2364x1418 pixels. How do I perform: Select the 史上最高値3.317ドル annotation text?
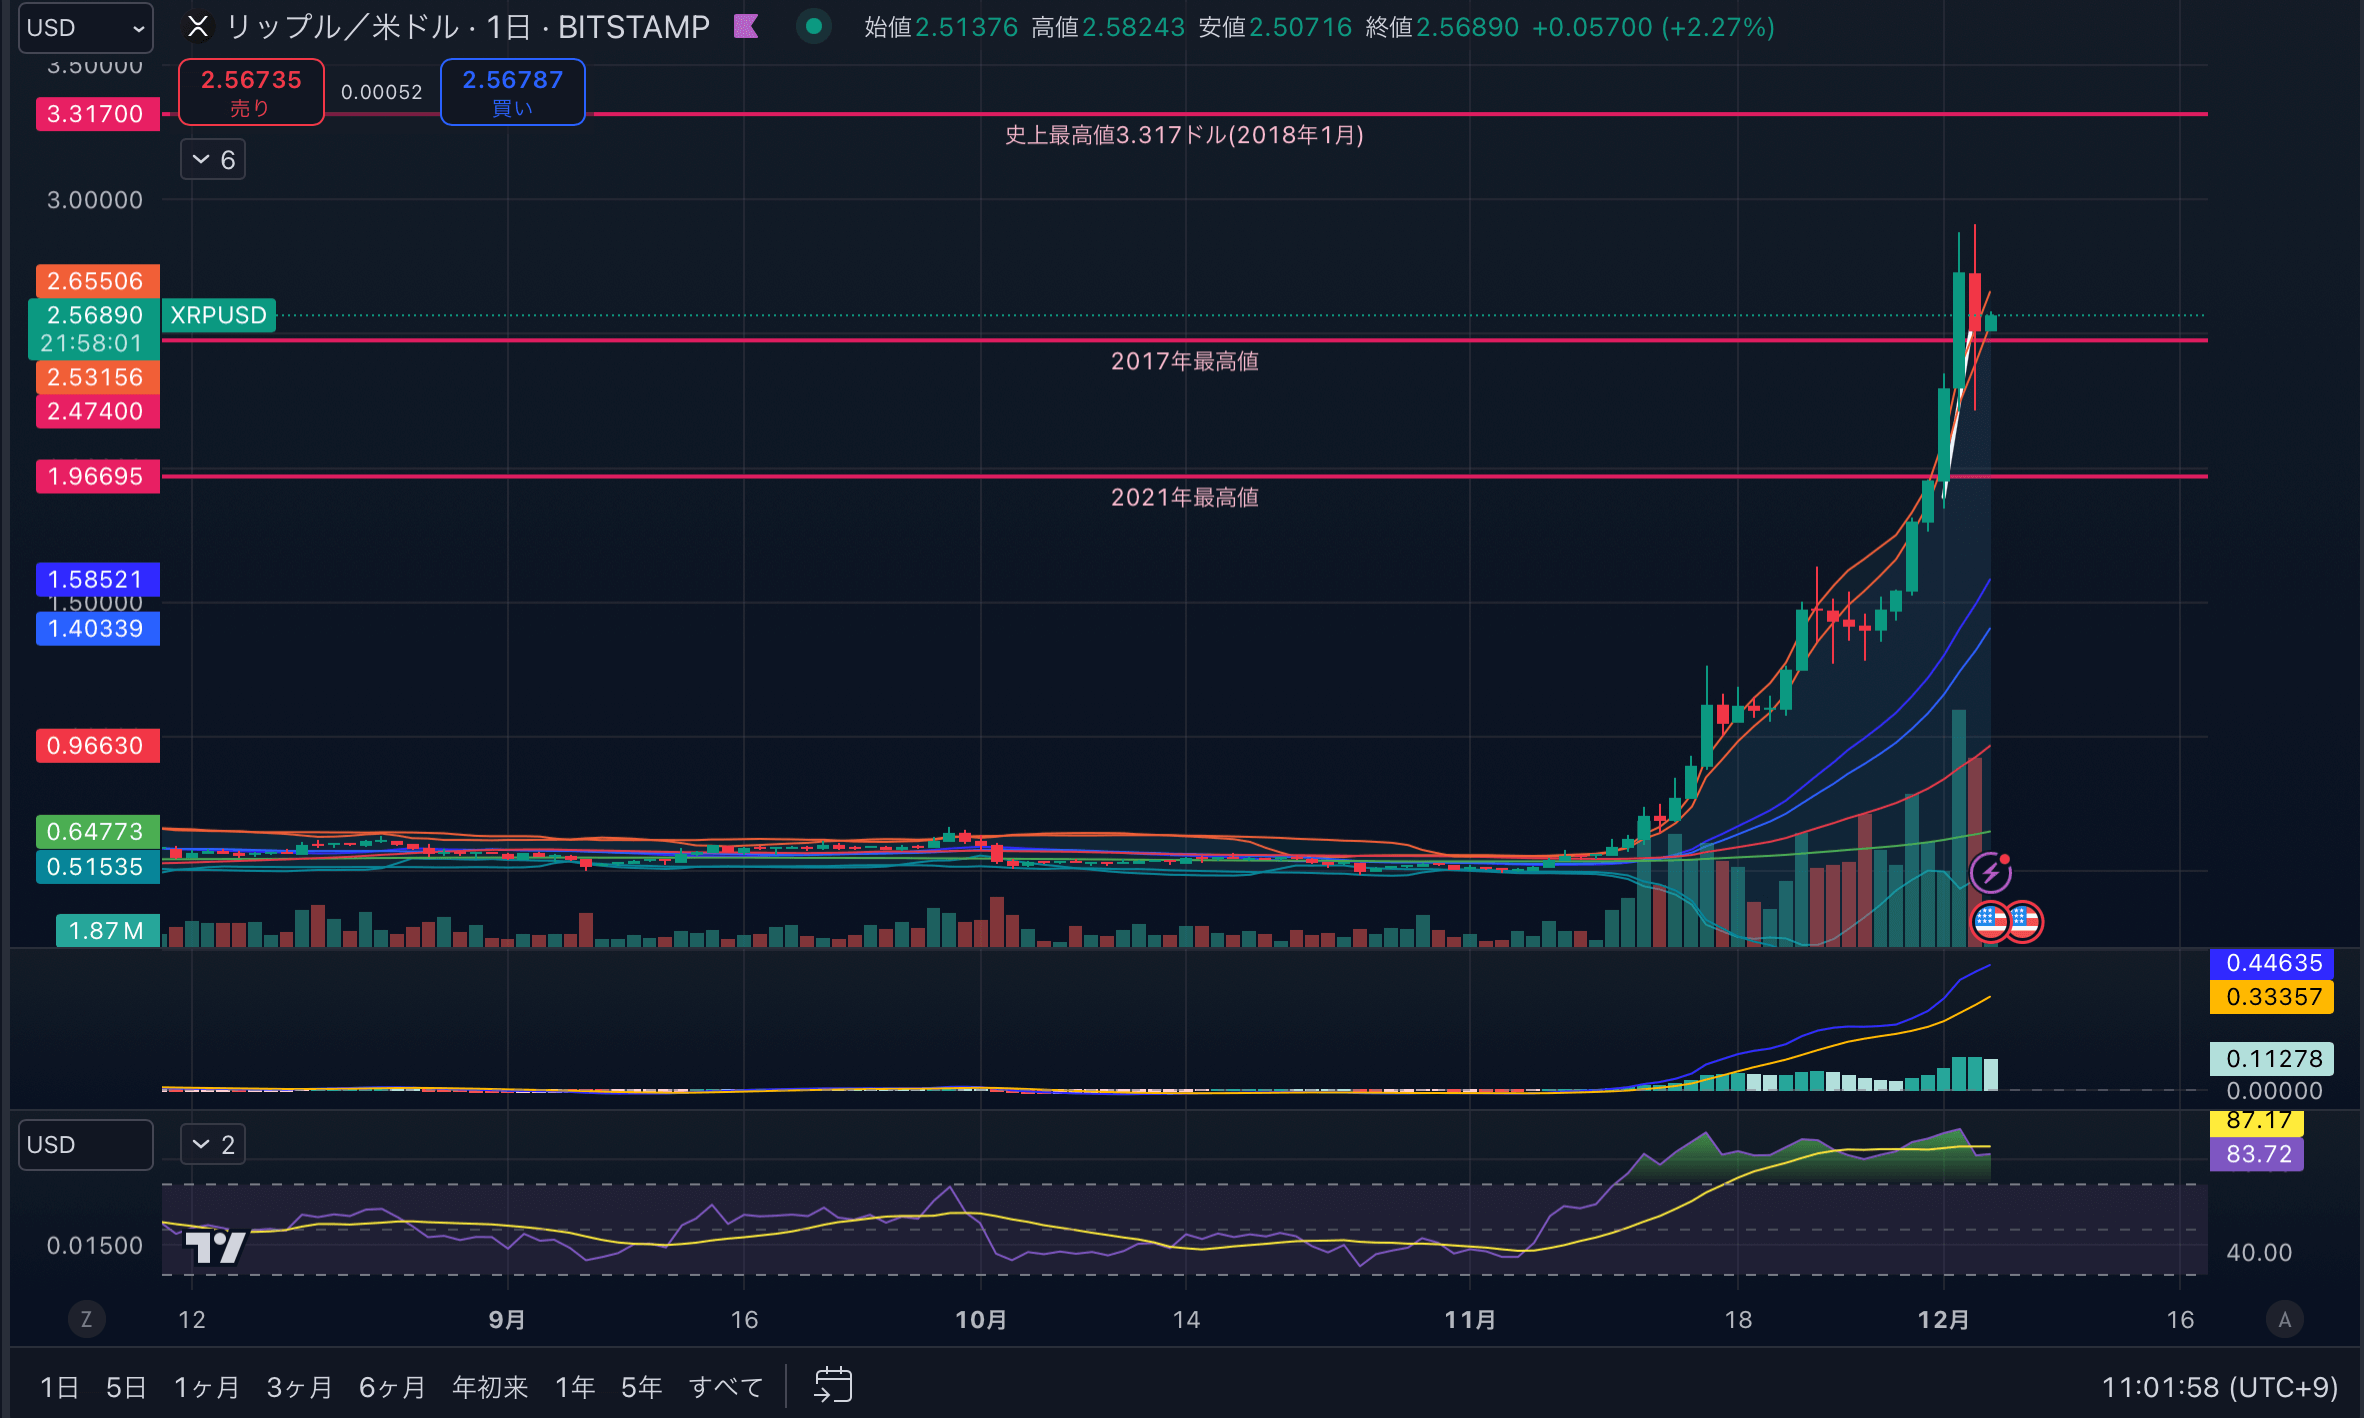(1184, 135)
